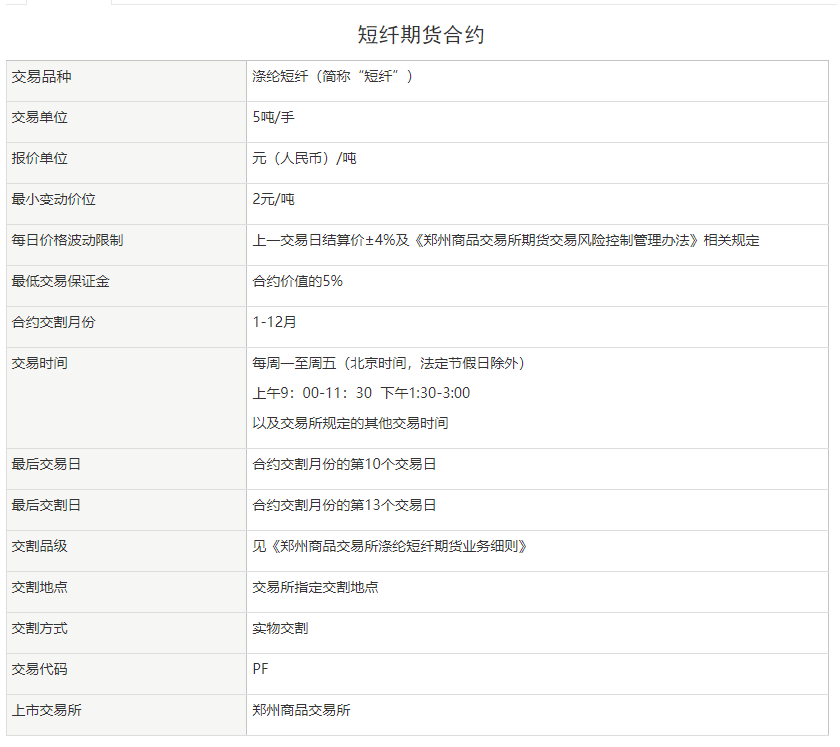The width and height of the screenshot is (840, 747).
Task: Click the 郑州商品交易所 exchange value
Action: point(301,710)
